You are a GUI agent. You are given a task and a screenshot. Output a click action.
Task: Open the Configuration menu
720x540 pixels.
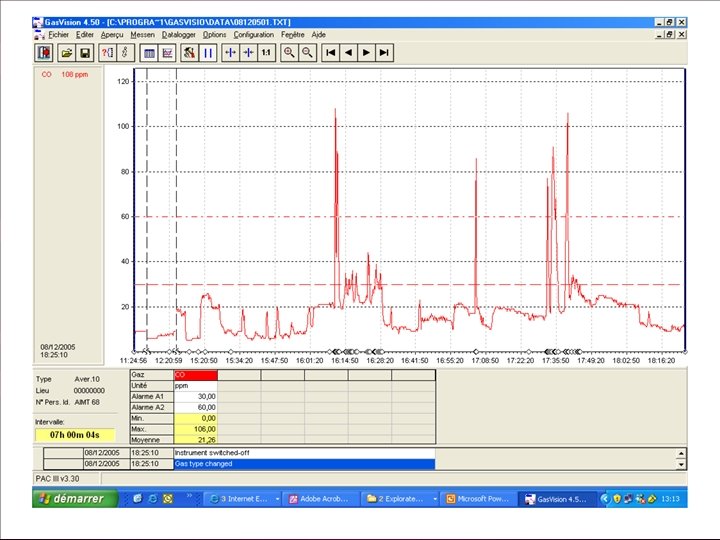coord(253,34)
